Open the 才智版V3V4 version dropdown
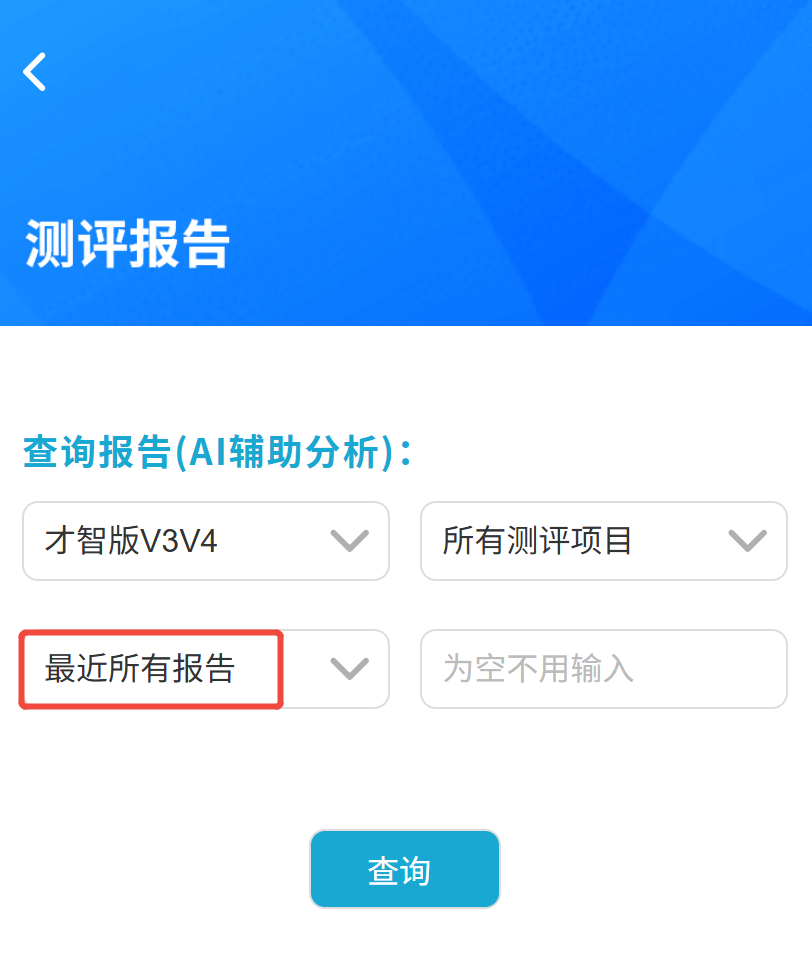Image resolution: width=812 pixels, height=962 pixels. pos(206,541)
